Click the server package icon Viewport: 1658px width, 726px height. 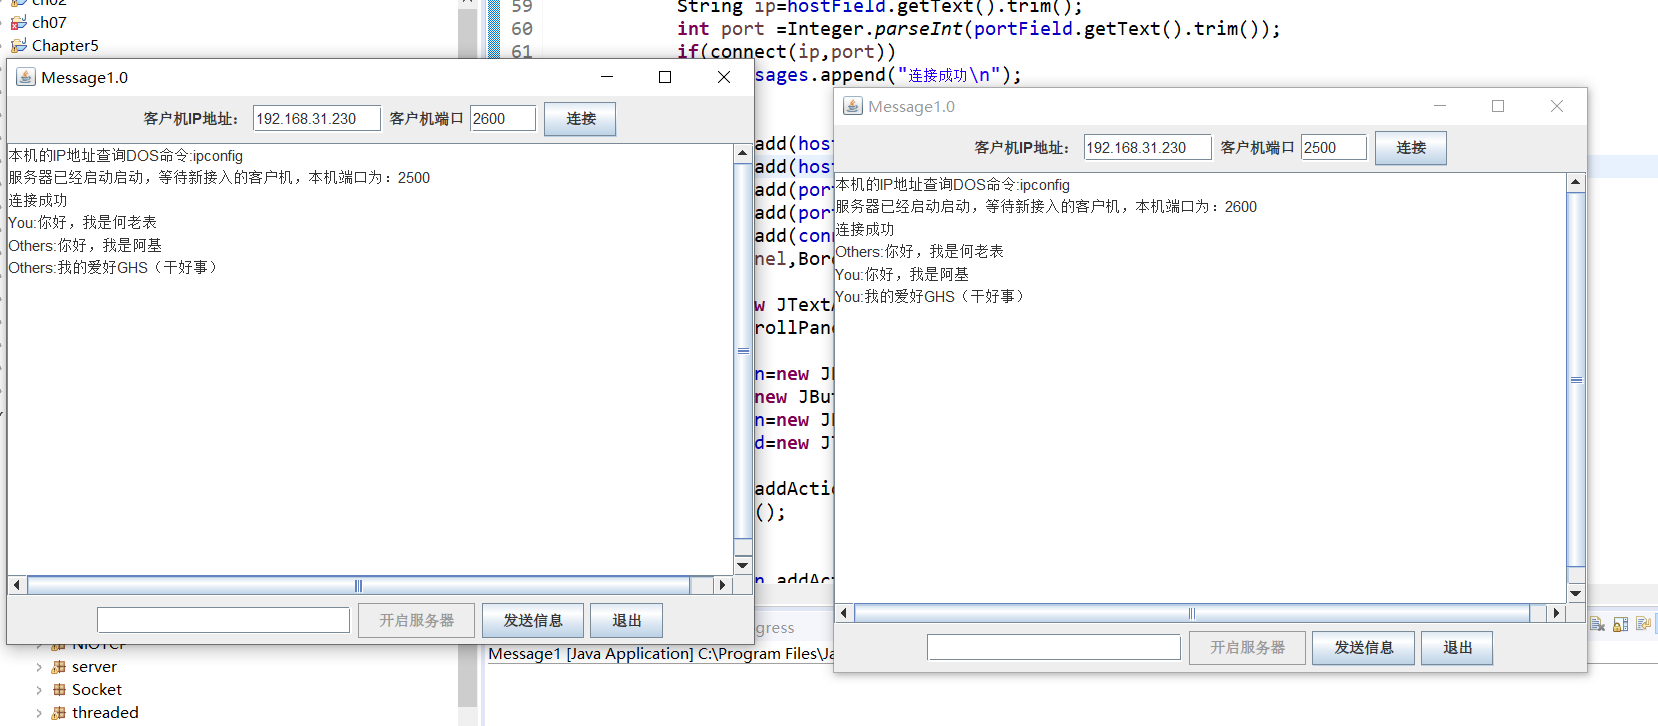(59, 667)
